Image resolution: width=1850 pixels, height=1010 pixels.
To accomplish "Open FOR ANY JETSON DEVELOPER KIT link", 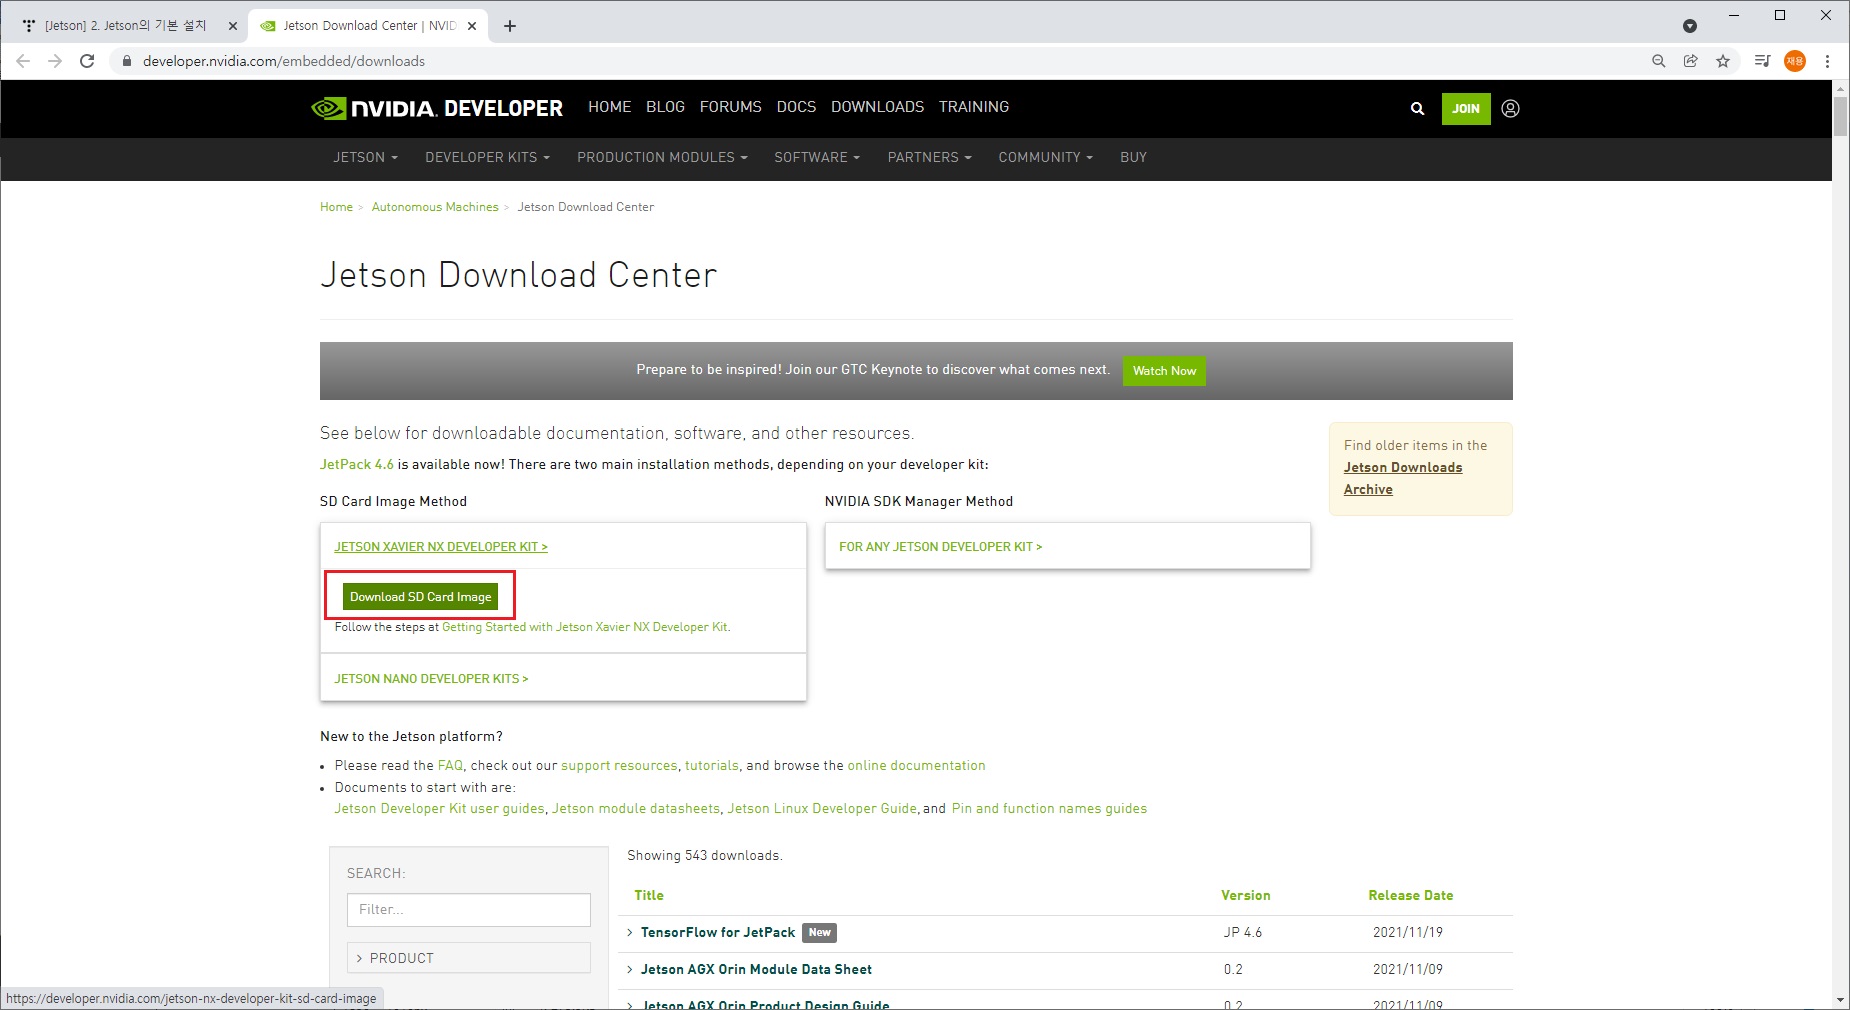I will [x=940, y=547].
